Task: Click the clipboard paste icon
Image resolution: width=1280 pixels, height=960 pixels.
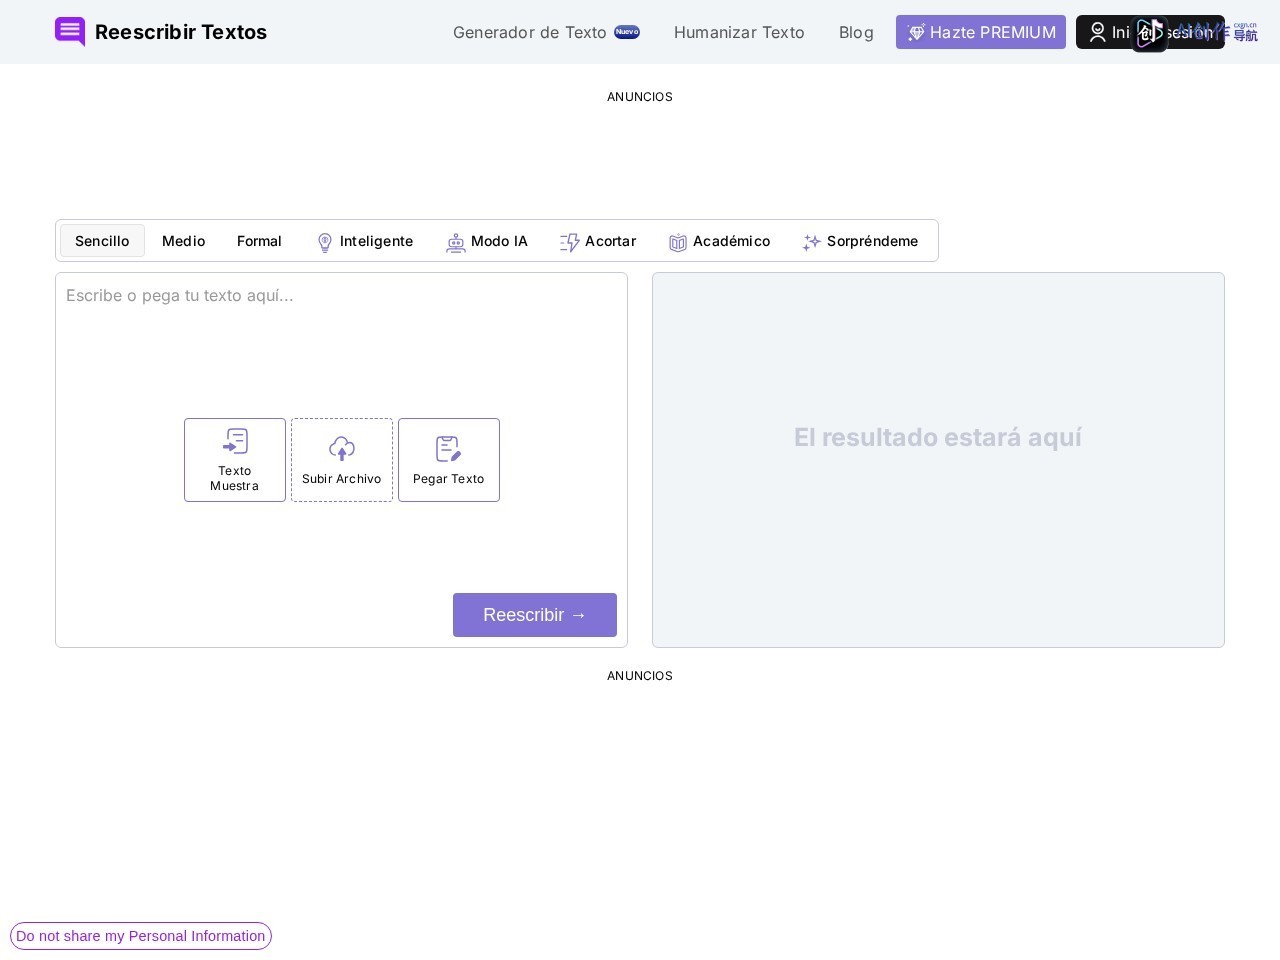Action: pyautogui.click(x=449, y=449)
